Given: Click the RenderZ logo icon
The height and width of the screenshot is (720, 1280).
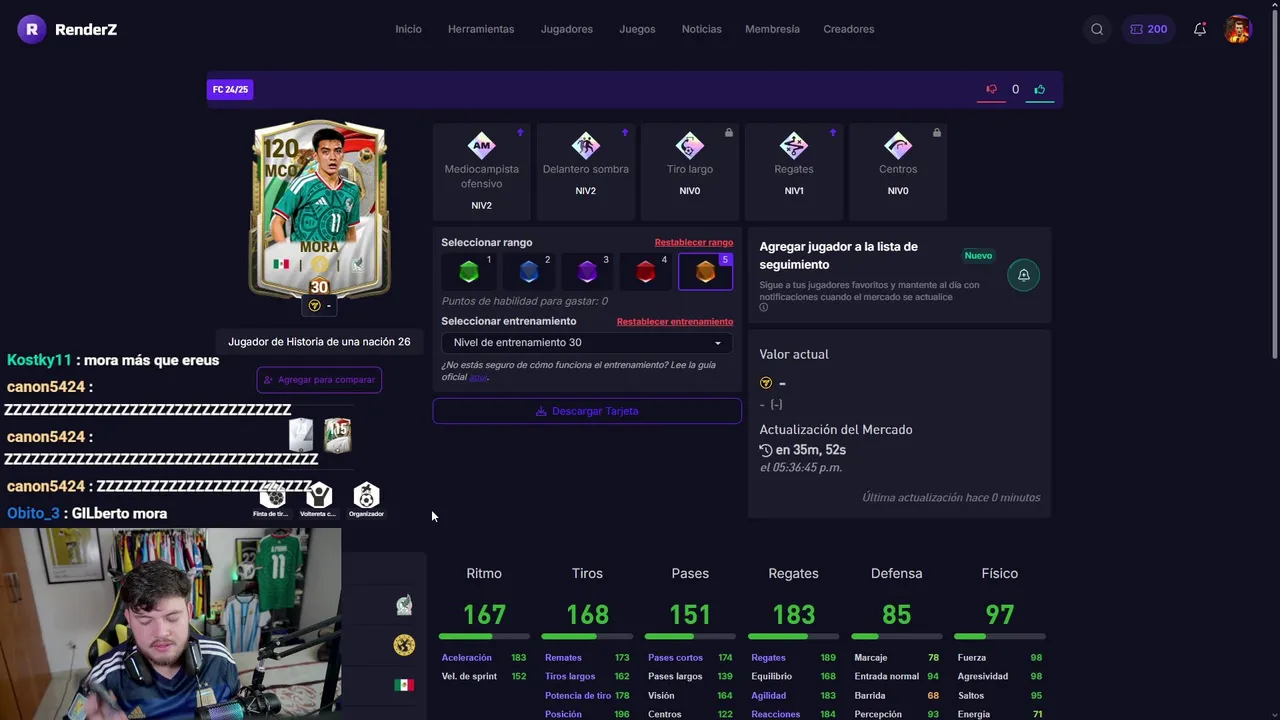Looking at the screenshot, I should coord(32,29).
